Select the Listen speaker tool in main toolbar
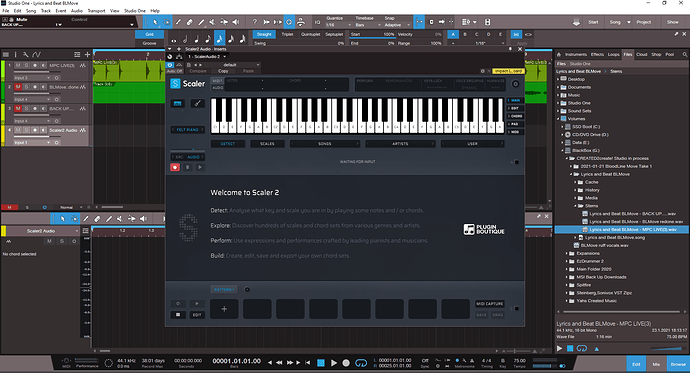Image resolution: width=690 pixels, height=373 pixels. [236, 22]
